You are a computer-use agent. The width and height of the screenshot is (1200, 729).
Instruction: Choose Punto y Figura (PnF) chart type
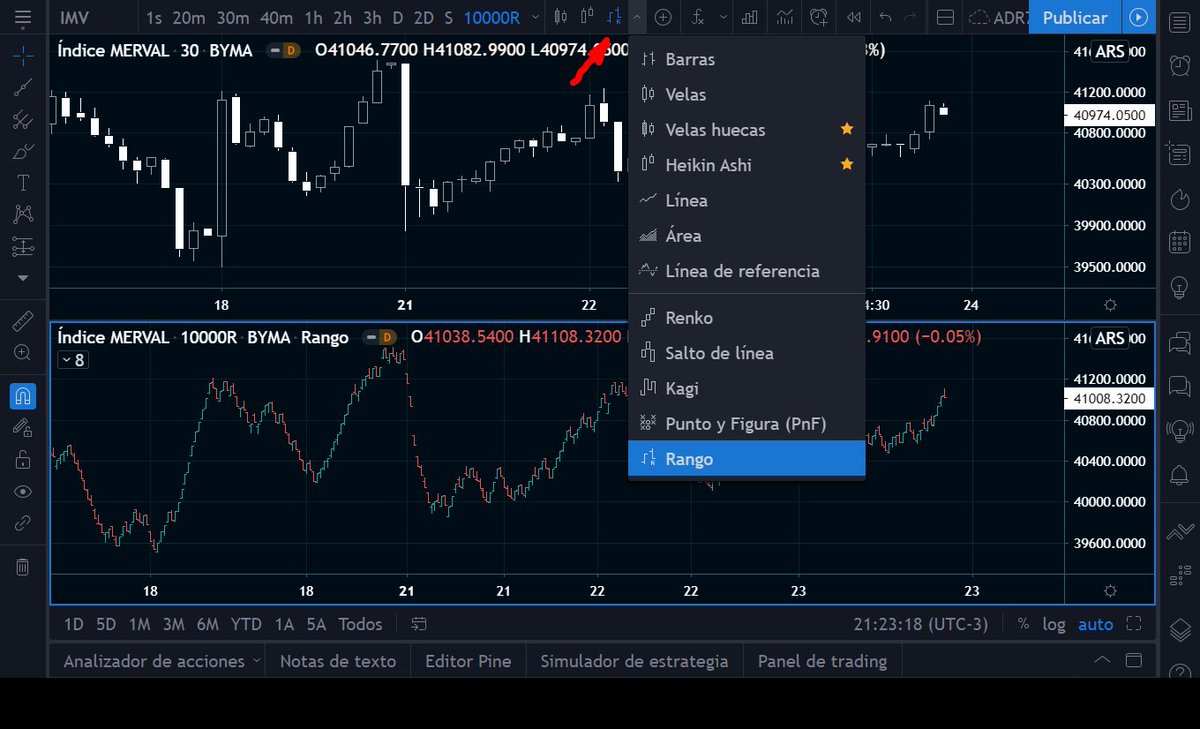pos(746,424)
